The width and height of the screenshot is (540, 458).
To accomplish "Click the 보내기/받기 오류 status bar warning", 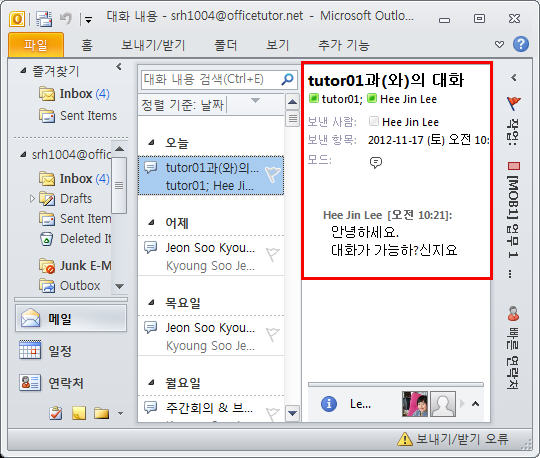I will tap(453, 439).
